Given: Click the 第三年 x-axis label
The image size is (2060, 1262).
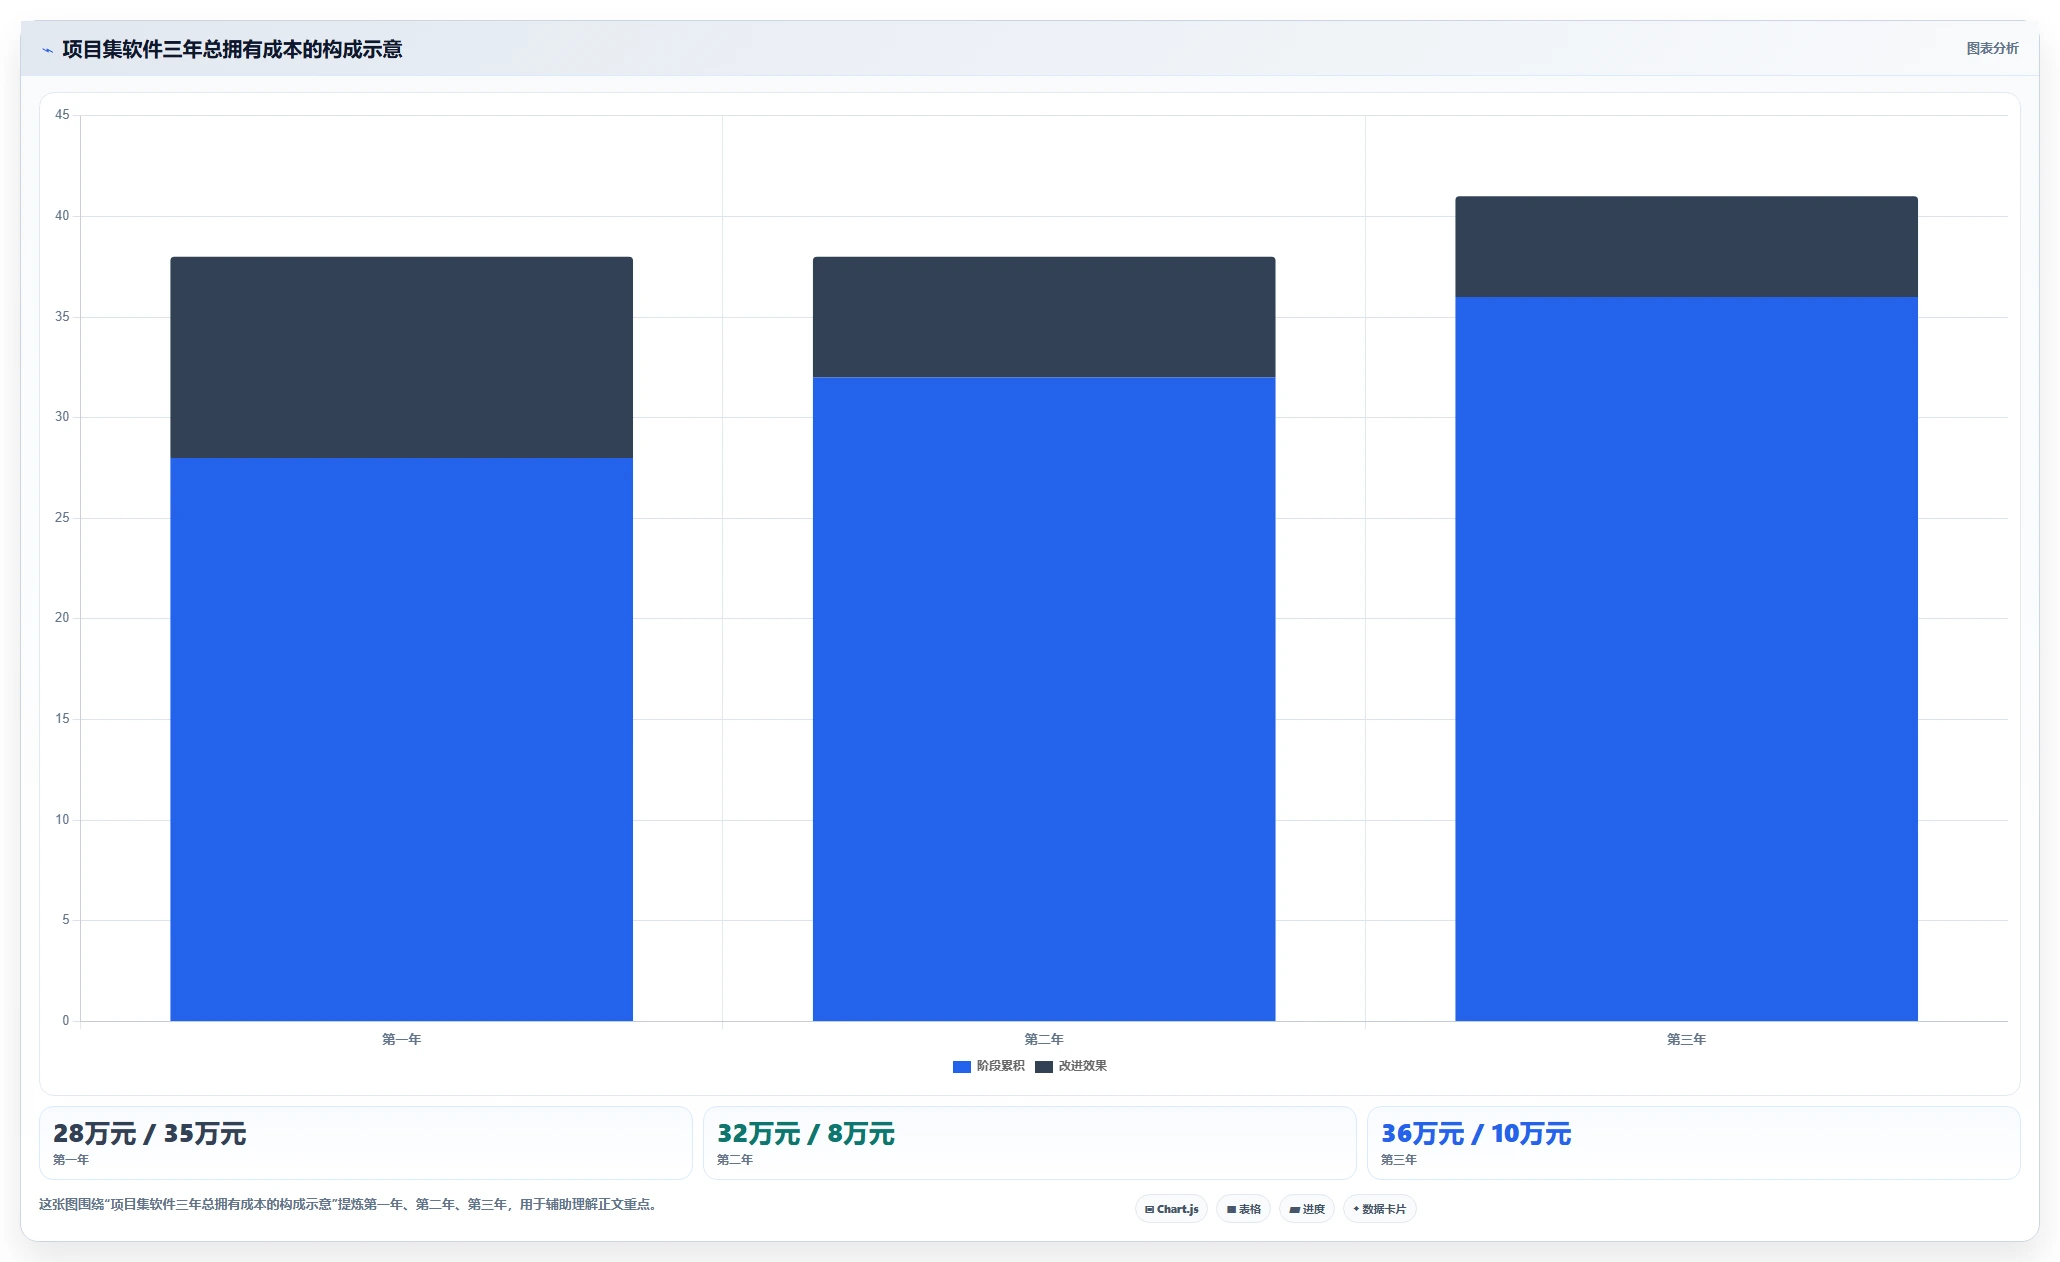Looking at the screenshot, I should point(1686,1040).
